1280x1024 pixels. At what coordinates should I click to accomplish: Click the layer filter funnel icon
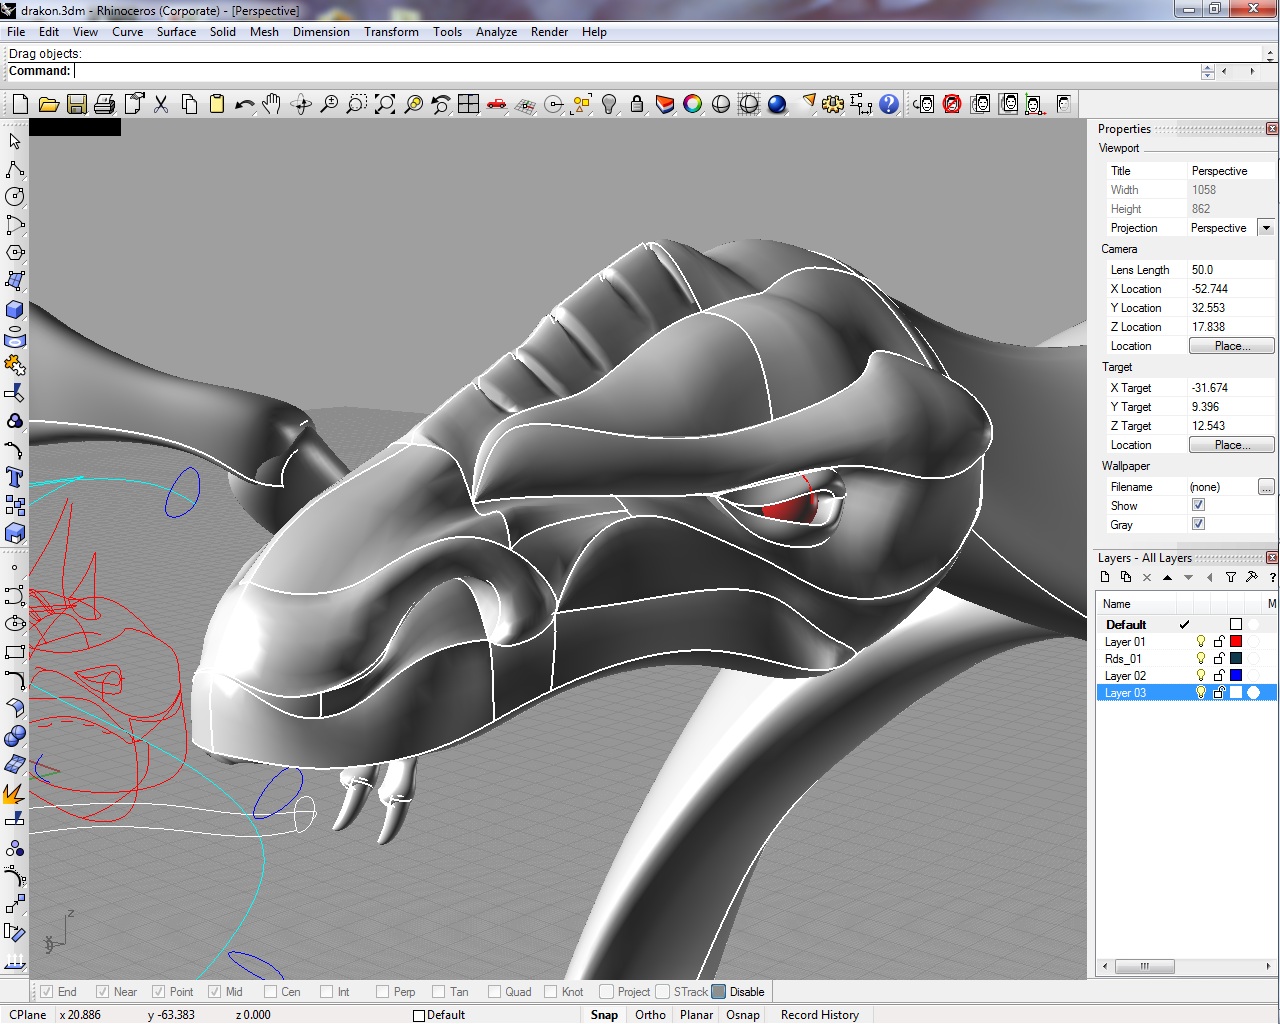1231,577
